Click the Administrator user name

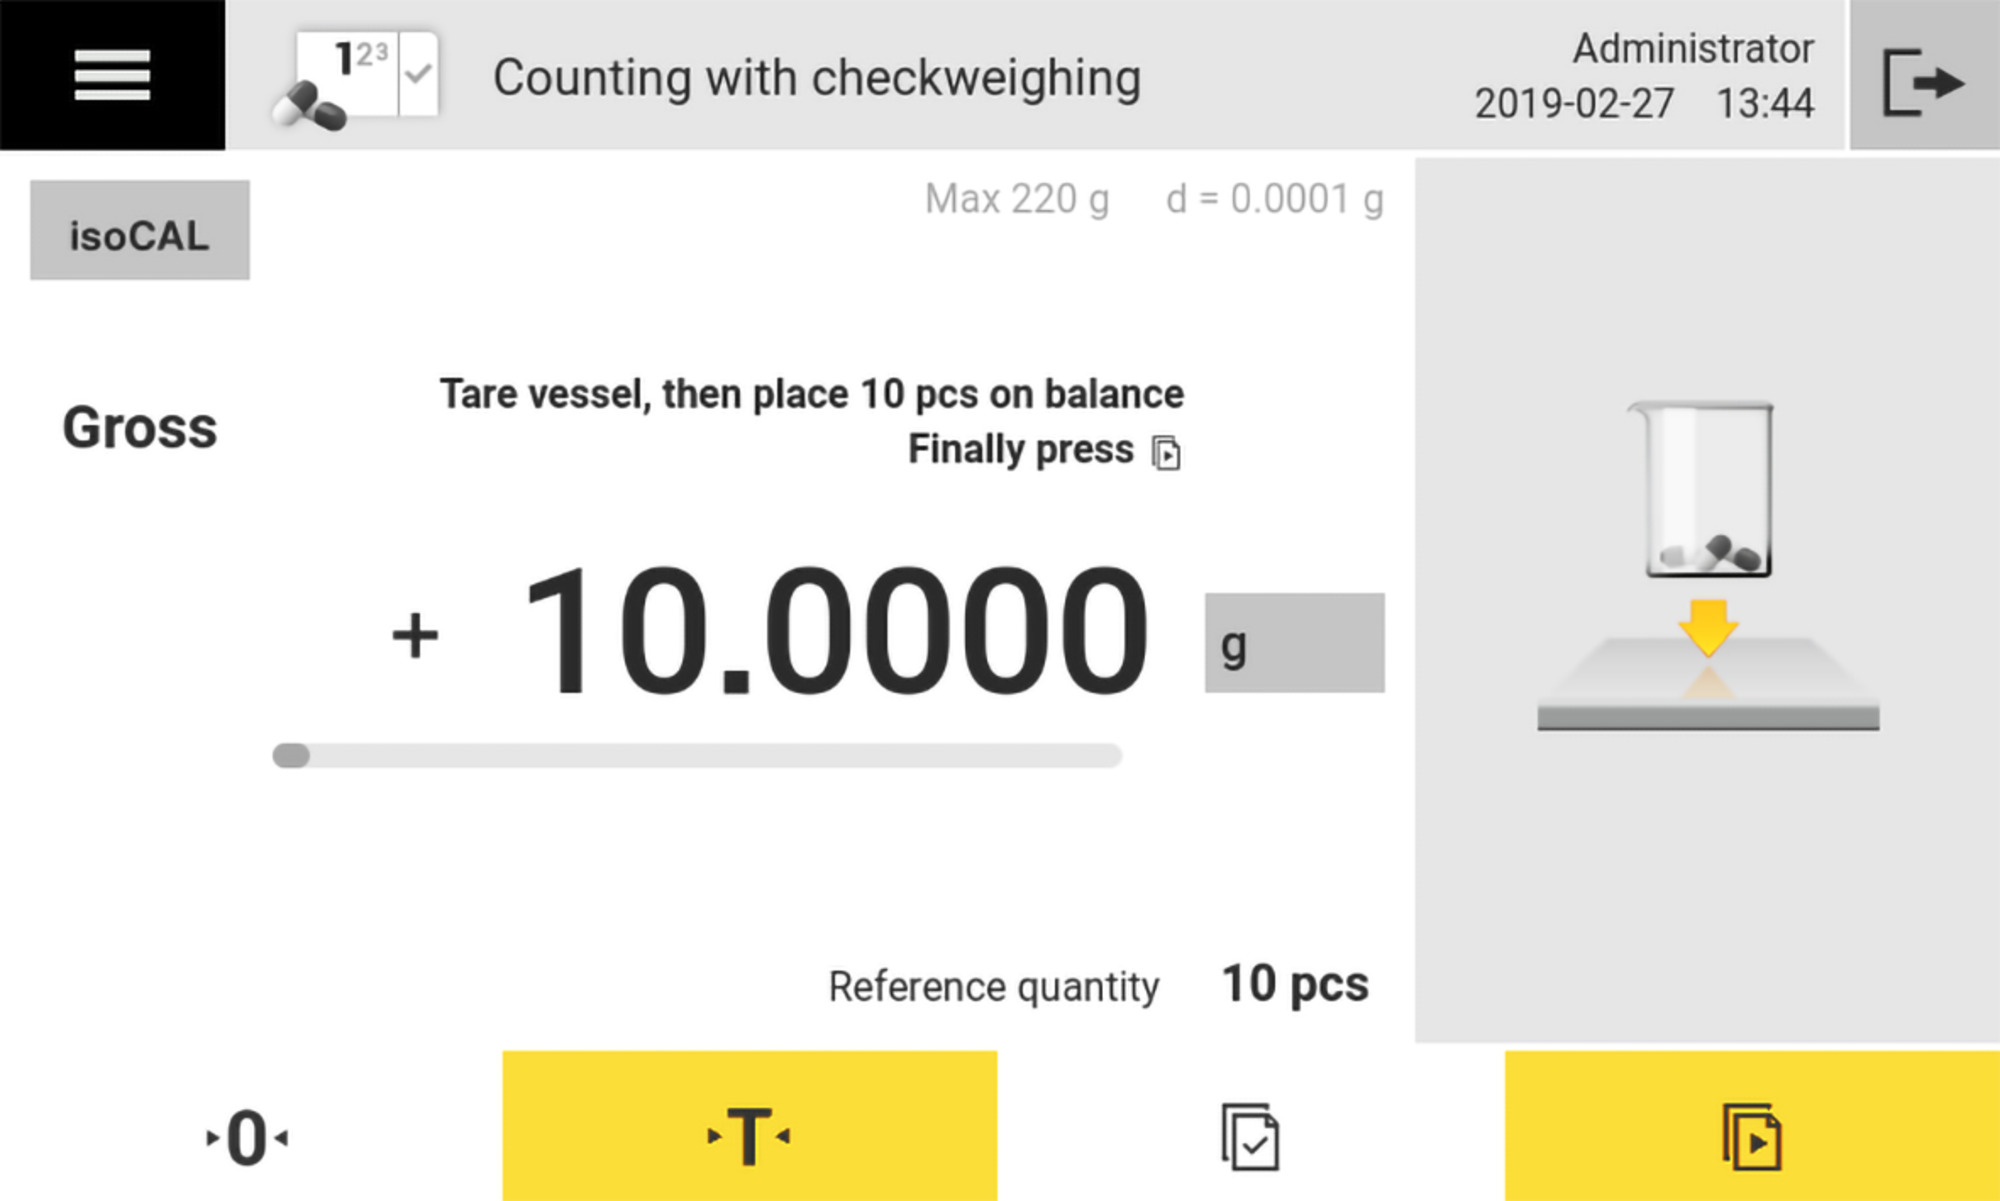(1692, 48)
